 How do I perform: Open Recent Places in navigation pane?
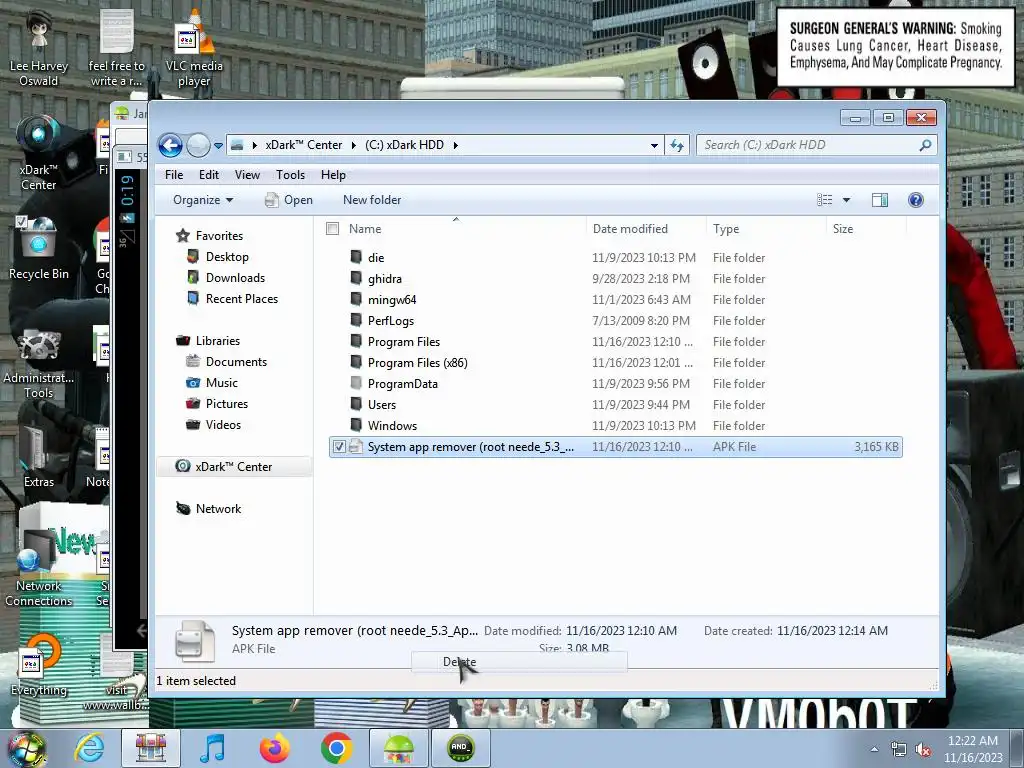point(242,298)
